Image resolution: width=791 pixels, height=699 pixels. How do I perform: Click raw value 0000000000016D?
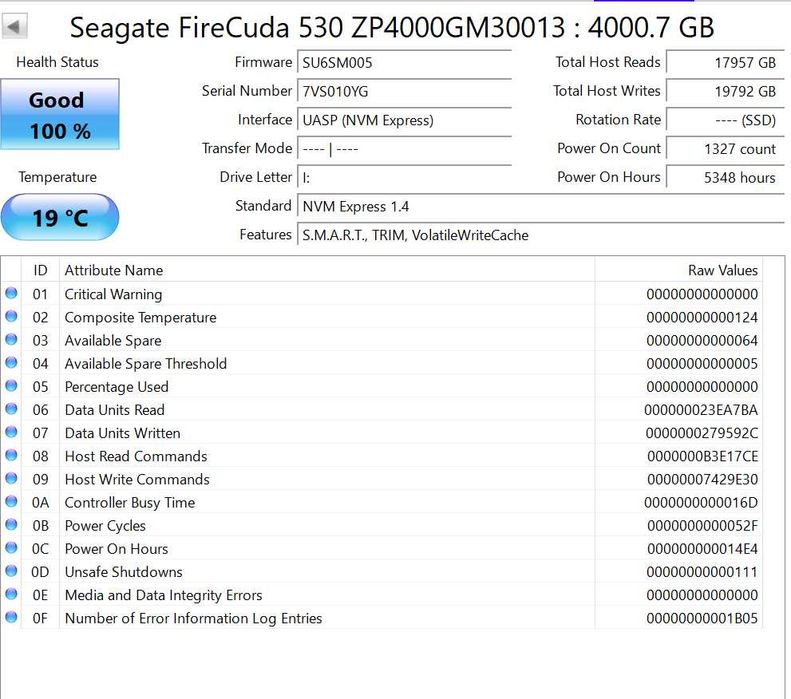coord(701,503)
